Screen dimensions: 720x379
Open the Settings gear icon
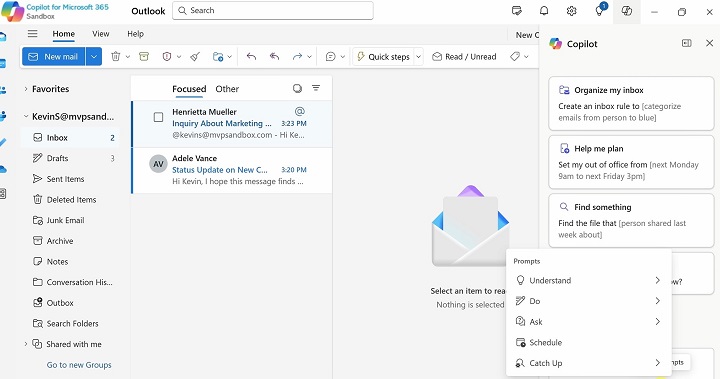coord(572,11)
